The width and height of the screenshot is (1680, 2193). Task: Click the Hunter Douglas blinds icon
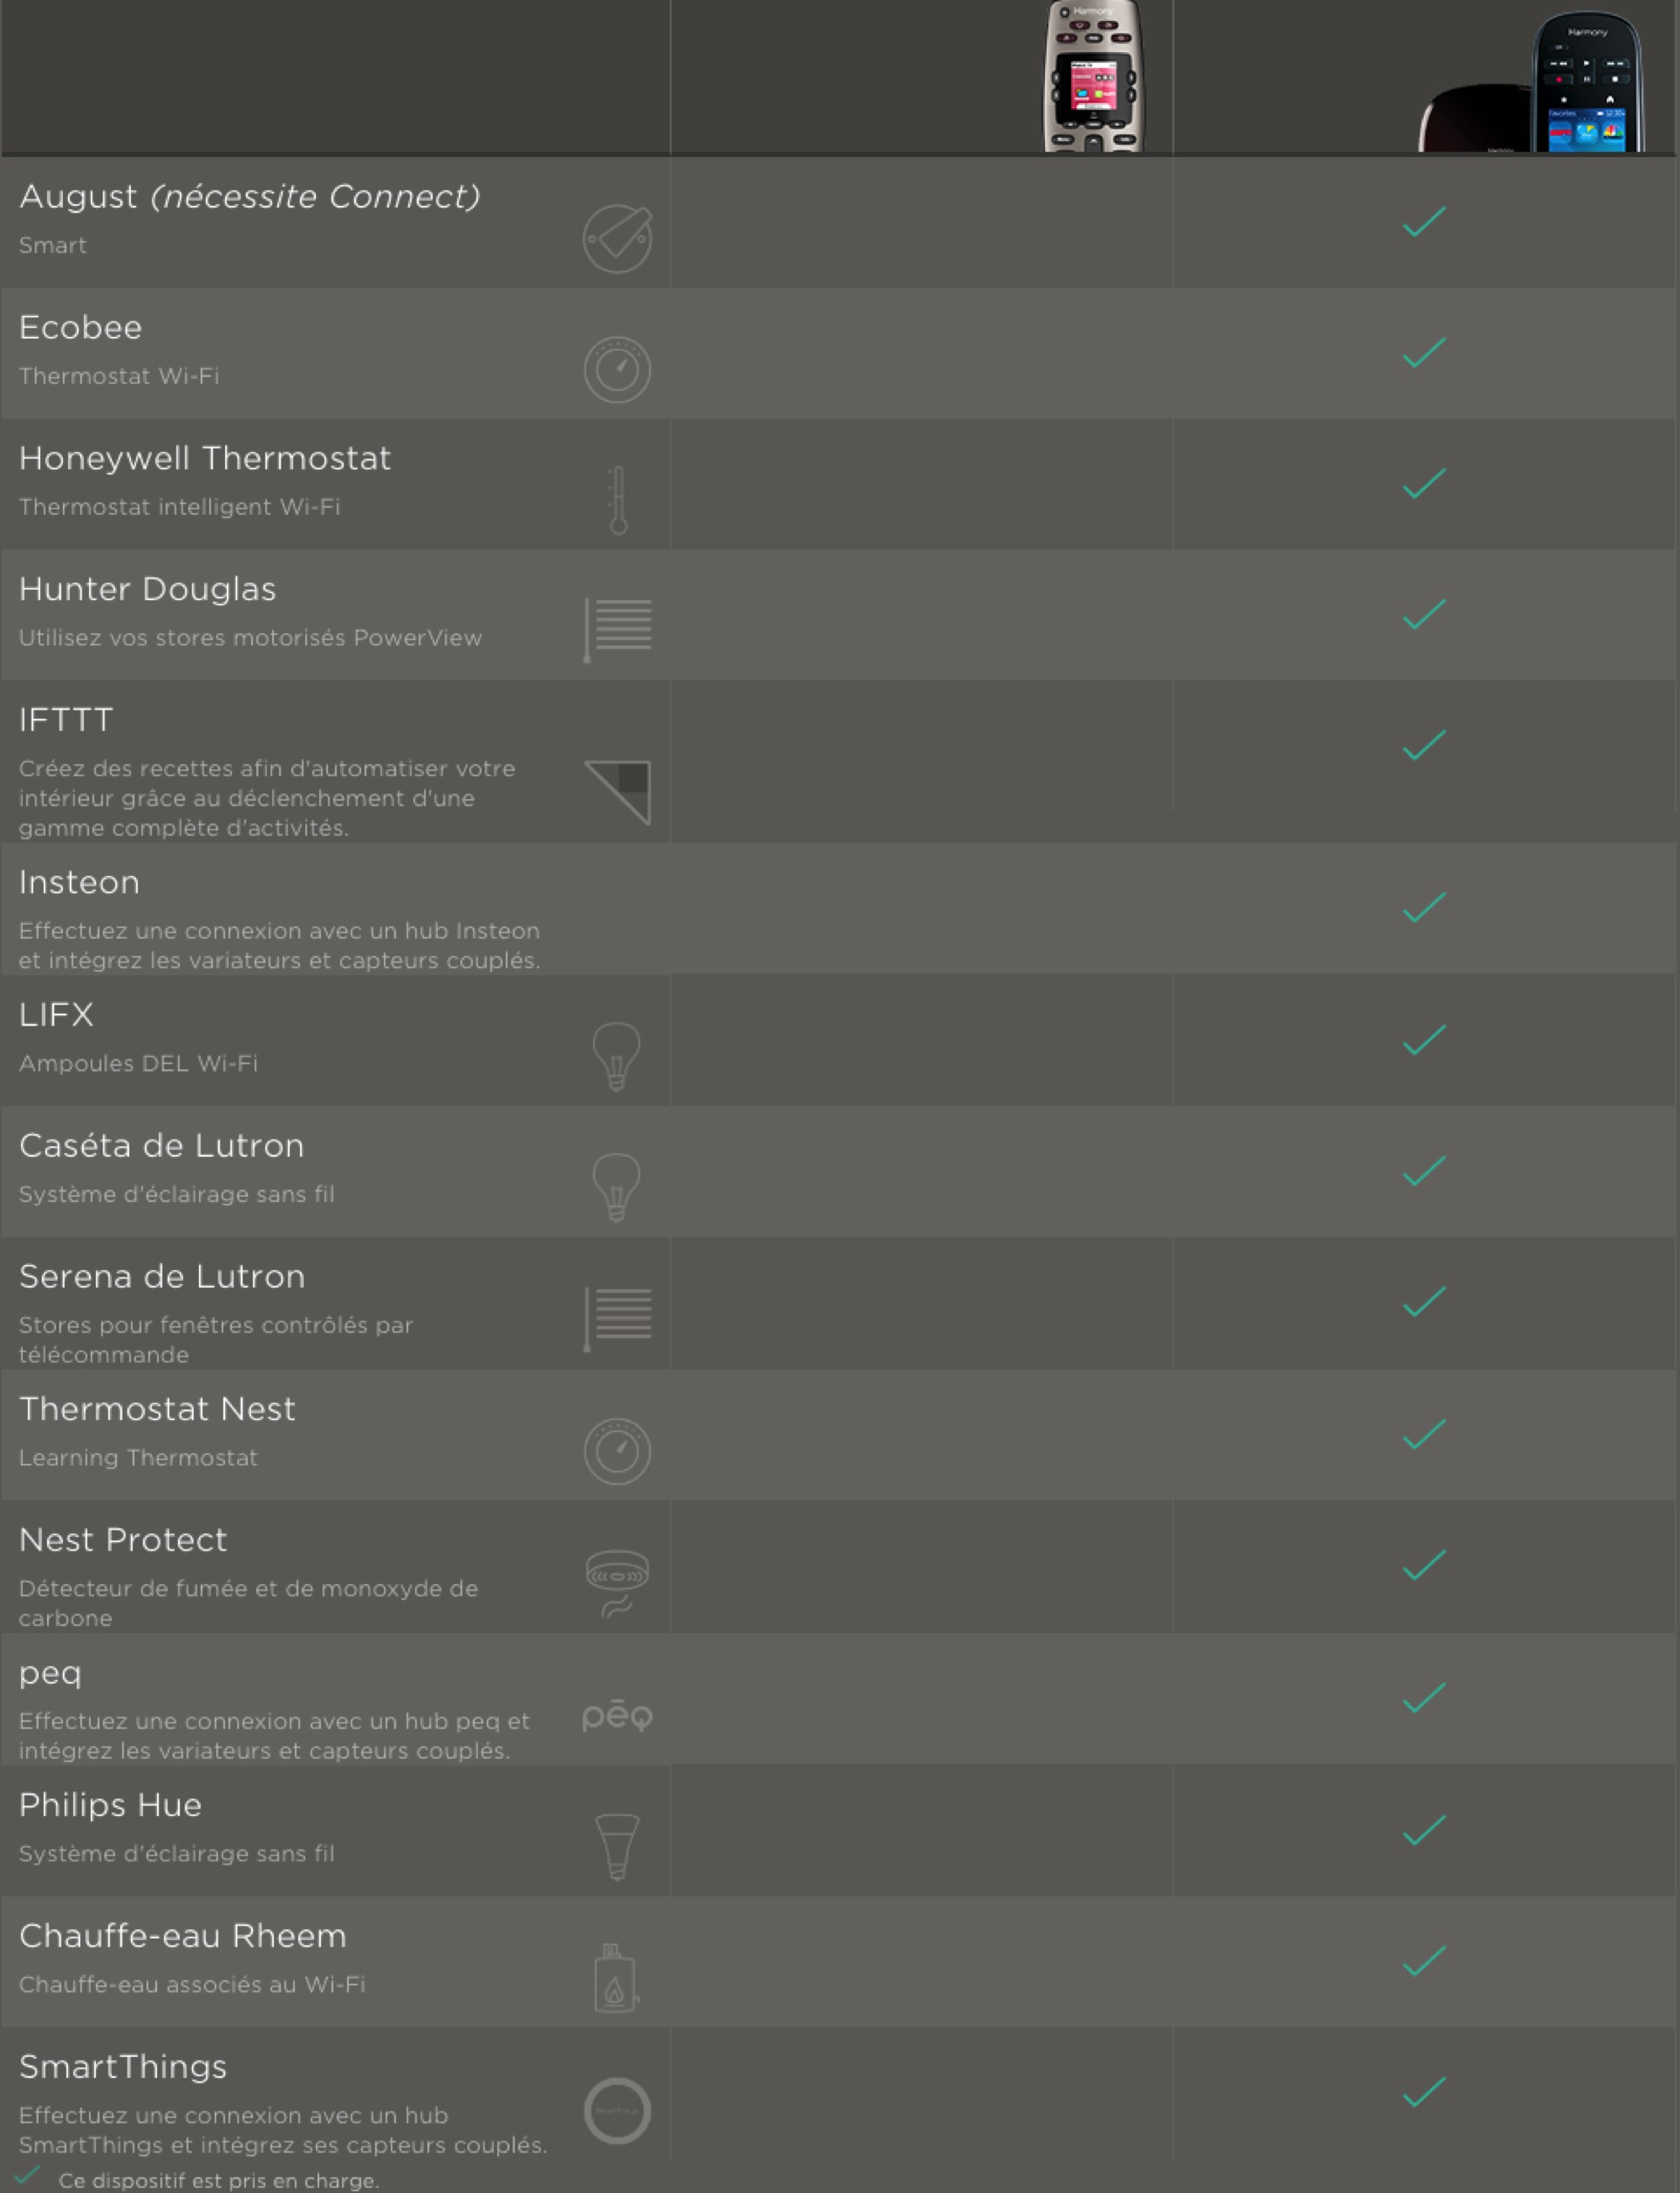618,629
